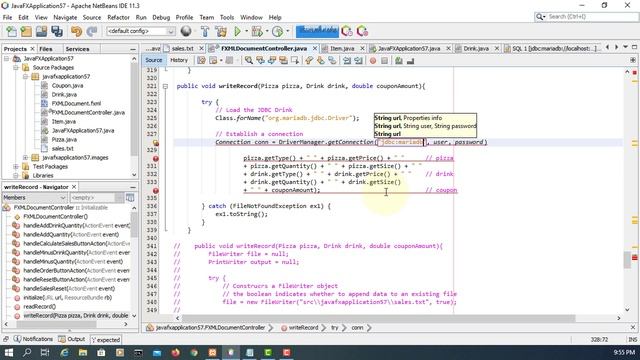Click the red Start Macro Recording icon
This screenshot has height=360, width=640.
pos(373,61)
